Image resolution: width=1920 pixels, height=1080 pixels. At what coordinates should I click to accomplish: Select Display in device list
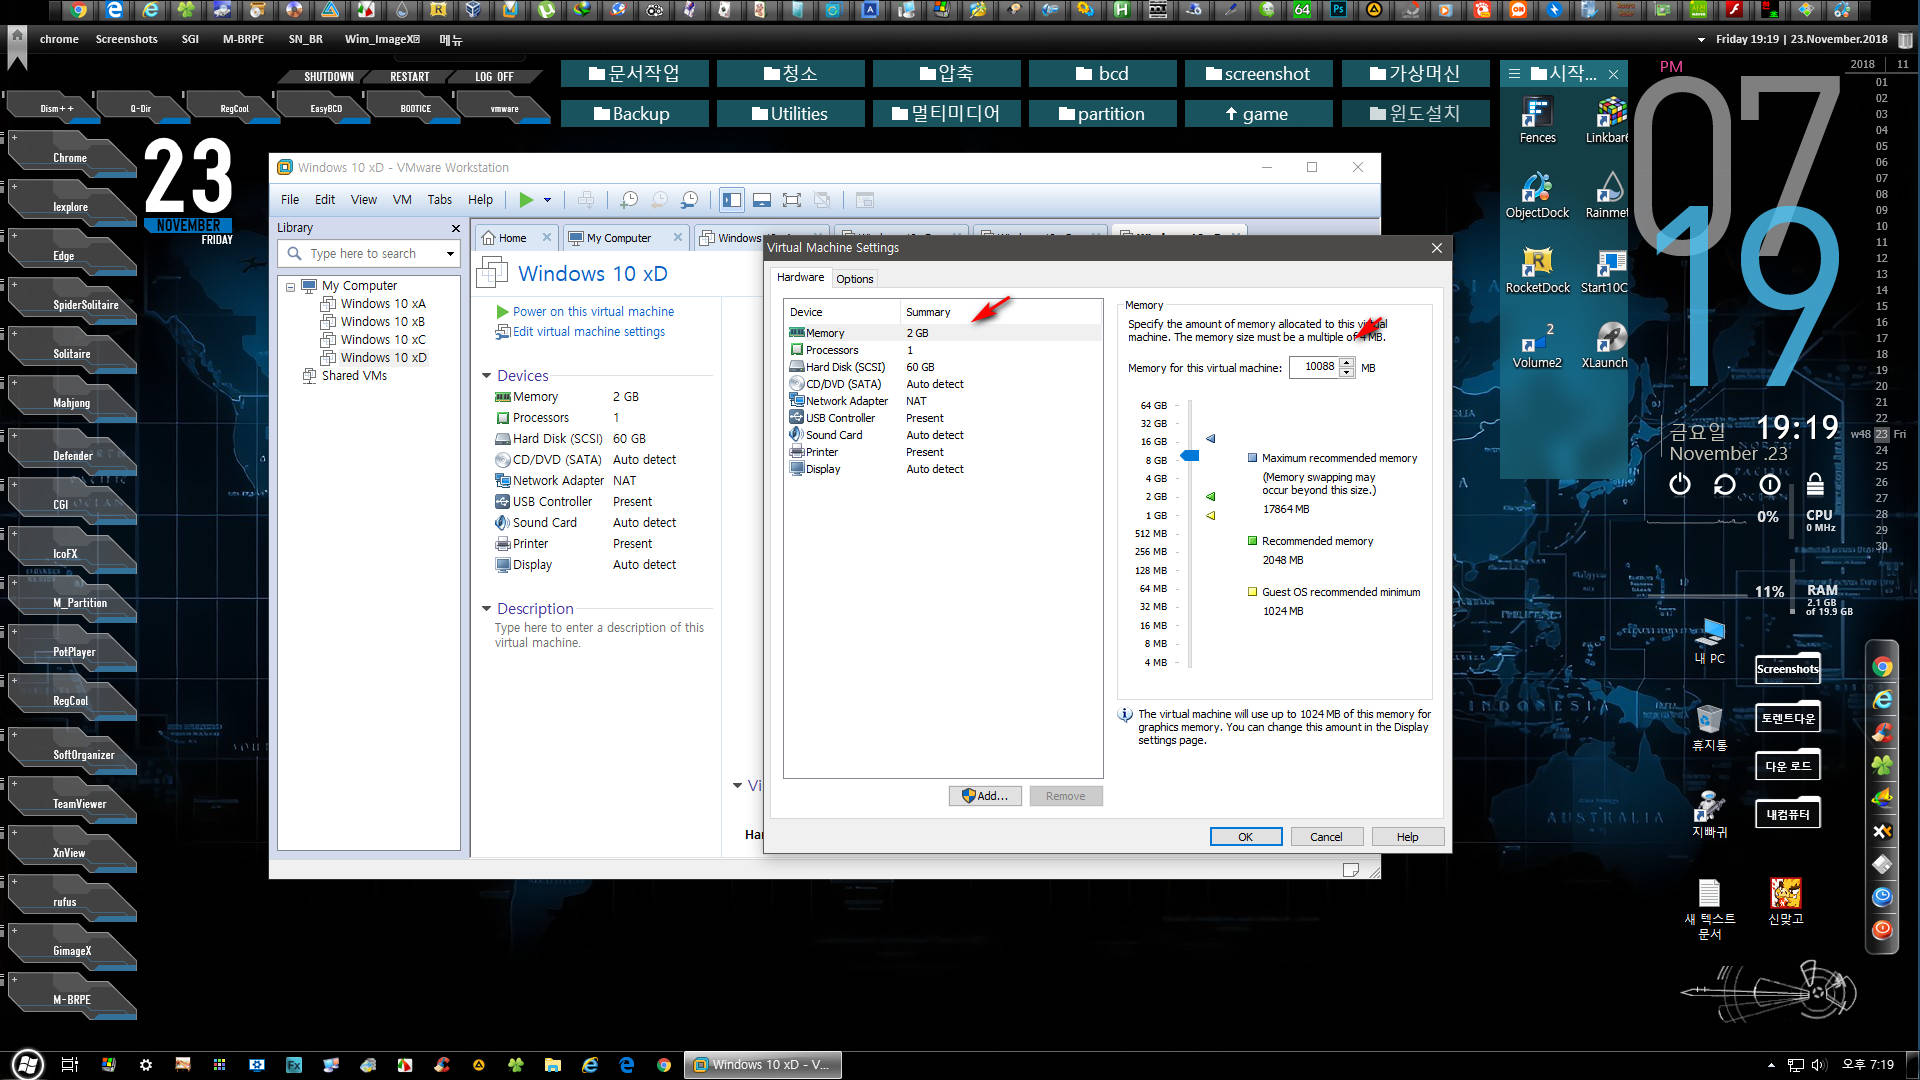[x=942, y=469]
